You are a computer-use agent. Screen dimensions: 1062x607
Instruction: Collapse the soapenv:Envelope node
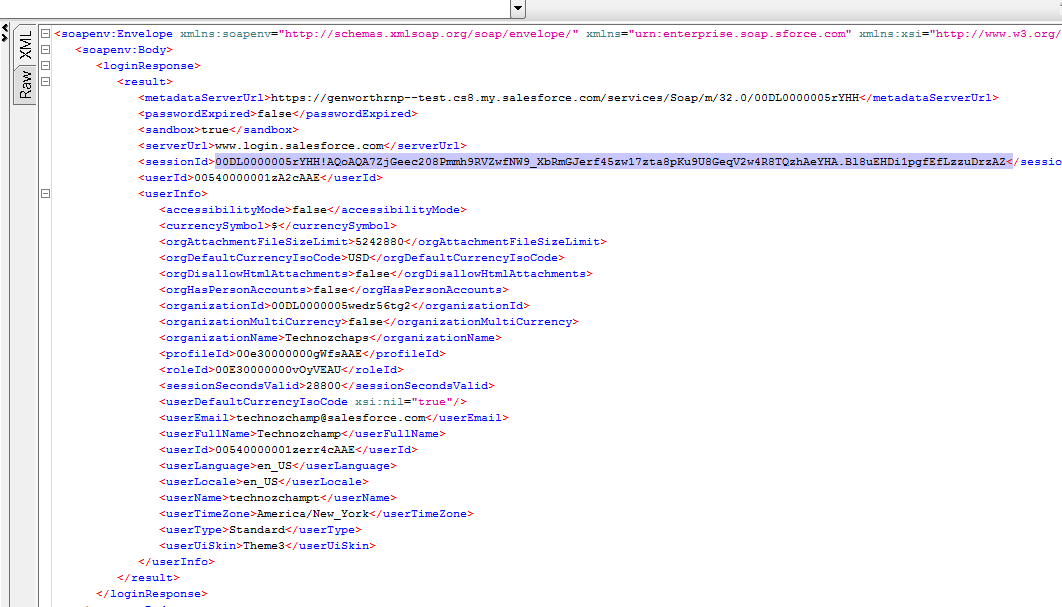45,33
